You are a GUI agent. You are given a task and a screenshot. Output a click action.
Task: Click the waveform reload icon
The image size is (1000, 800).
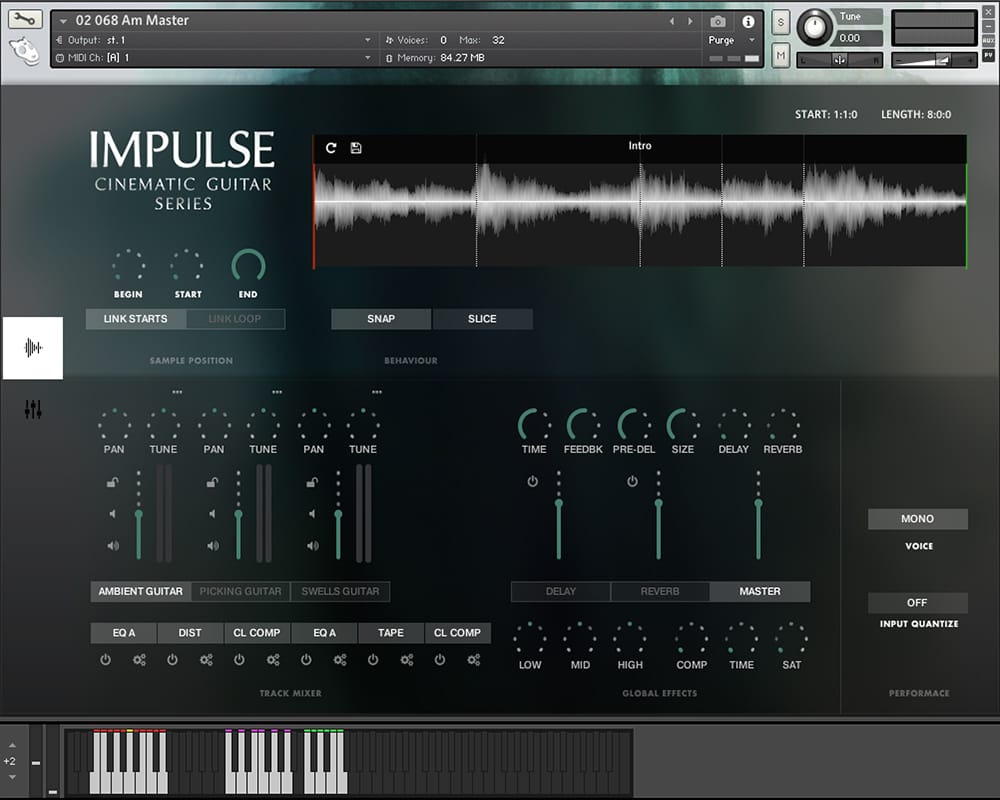coord(331,148)
